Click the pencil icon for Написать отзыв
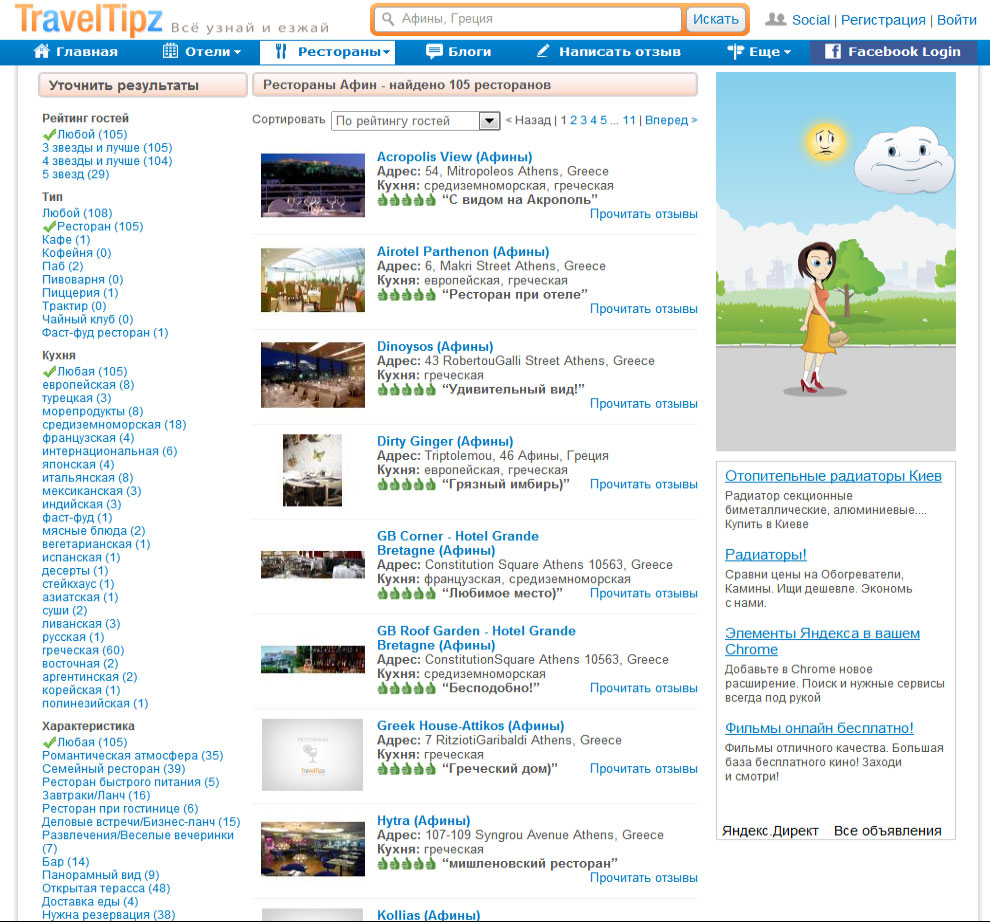The width and height of the screenshot is (990, 922). 543,52
